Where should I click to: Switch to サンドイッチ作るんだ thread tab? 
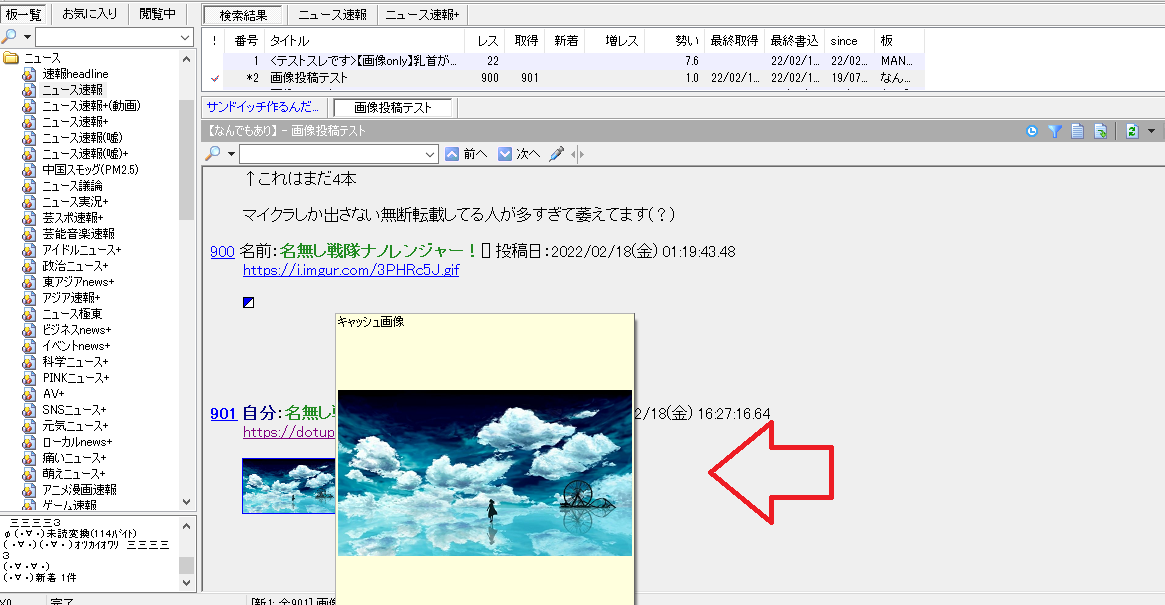[x=263, y=107]
